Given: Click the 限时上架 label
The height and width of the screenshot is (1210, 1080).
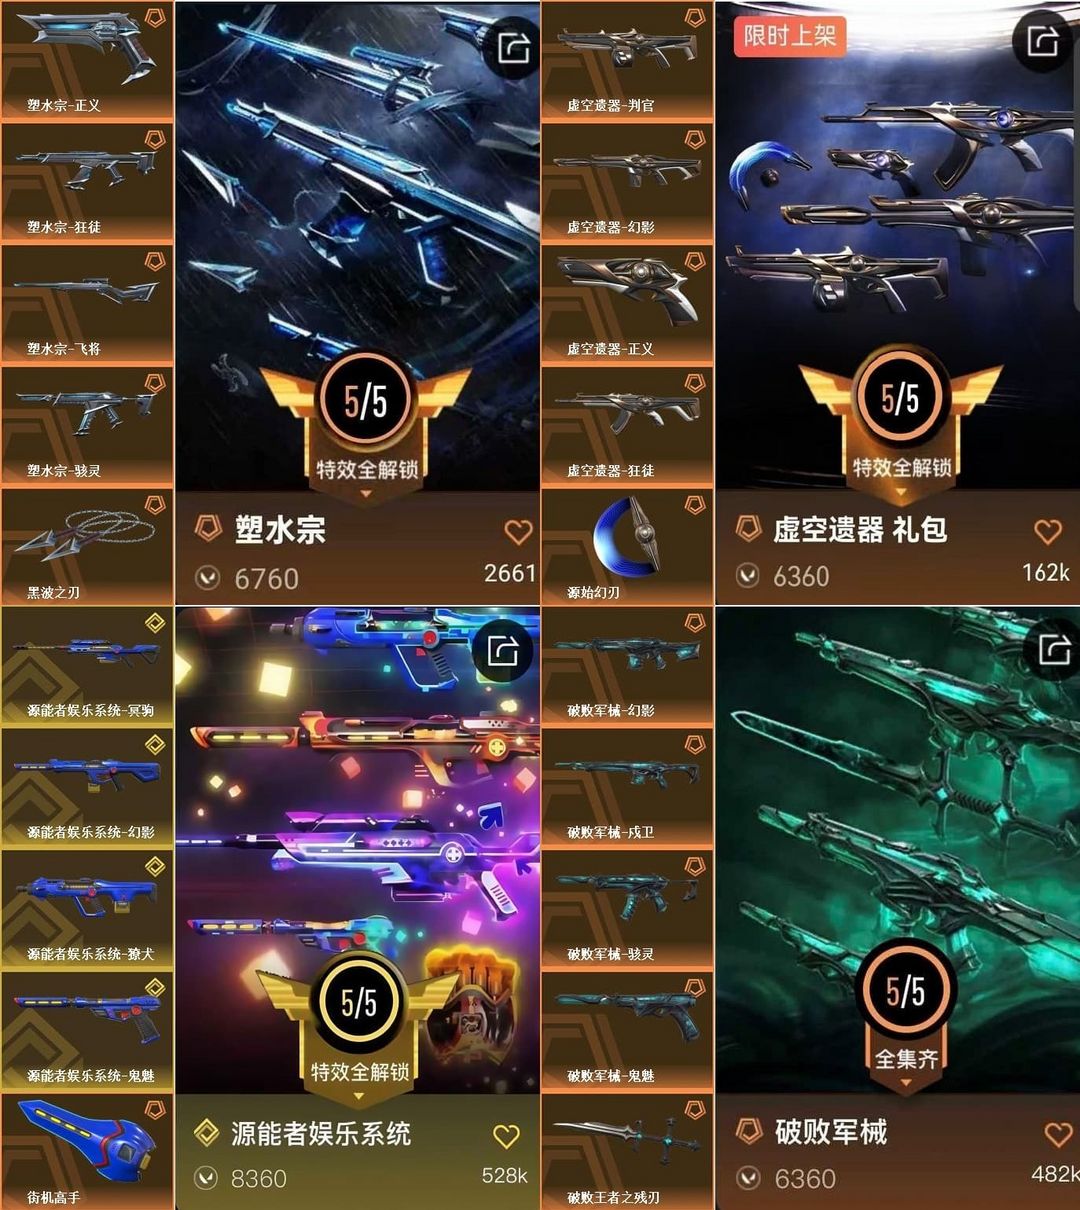Looking at the screenshot, I should click(790, 36).
